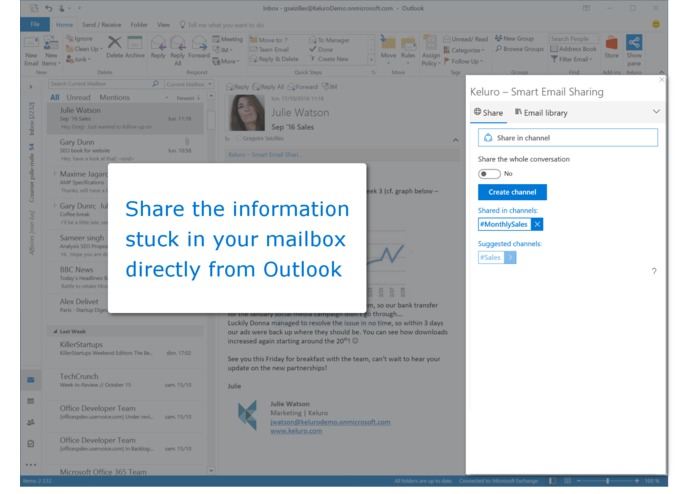Switch to the Share tab
Image resolution: width=695 pixels, height=494 pixels.
tap(488, 113)
